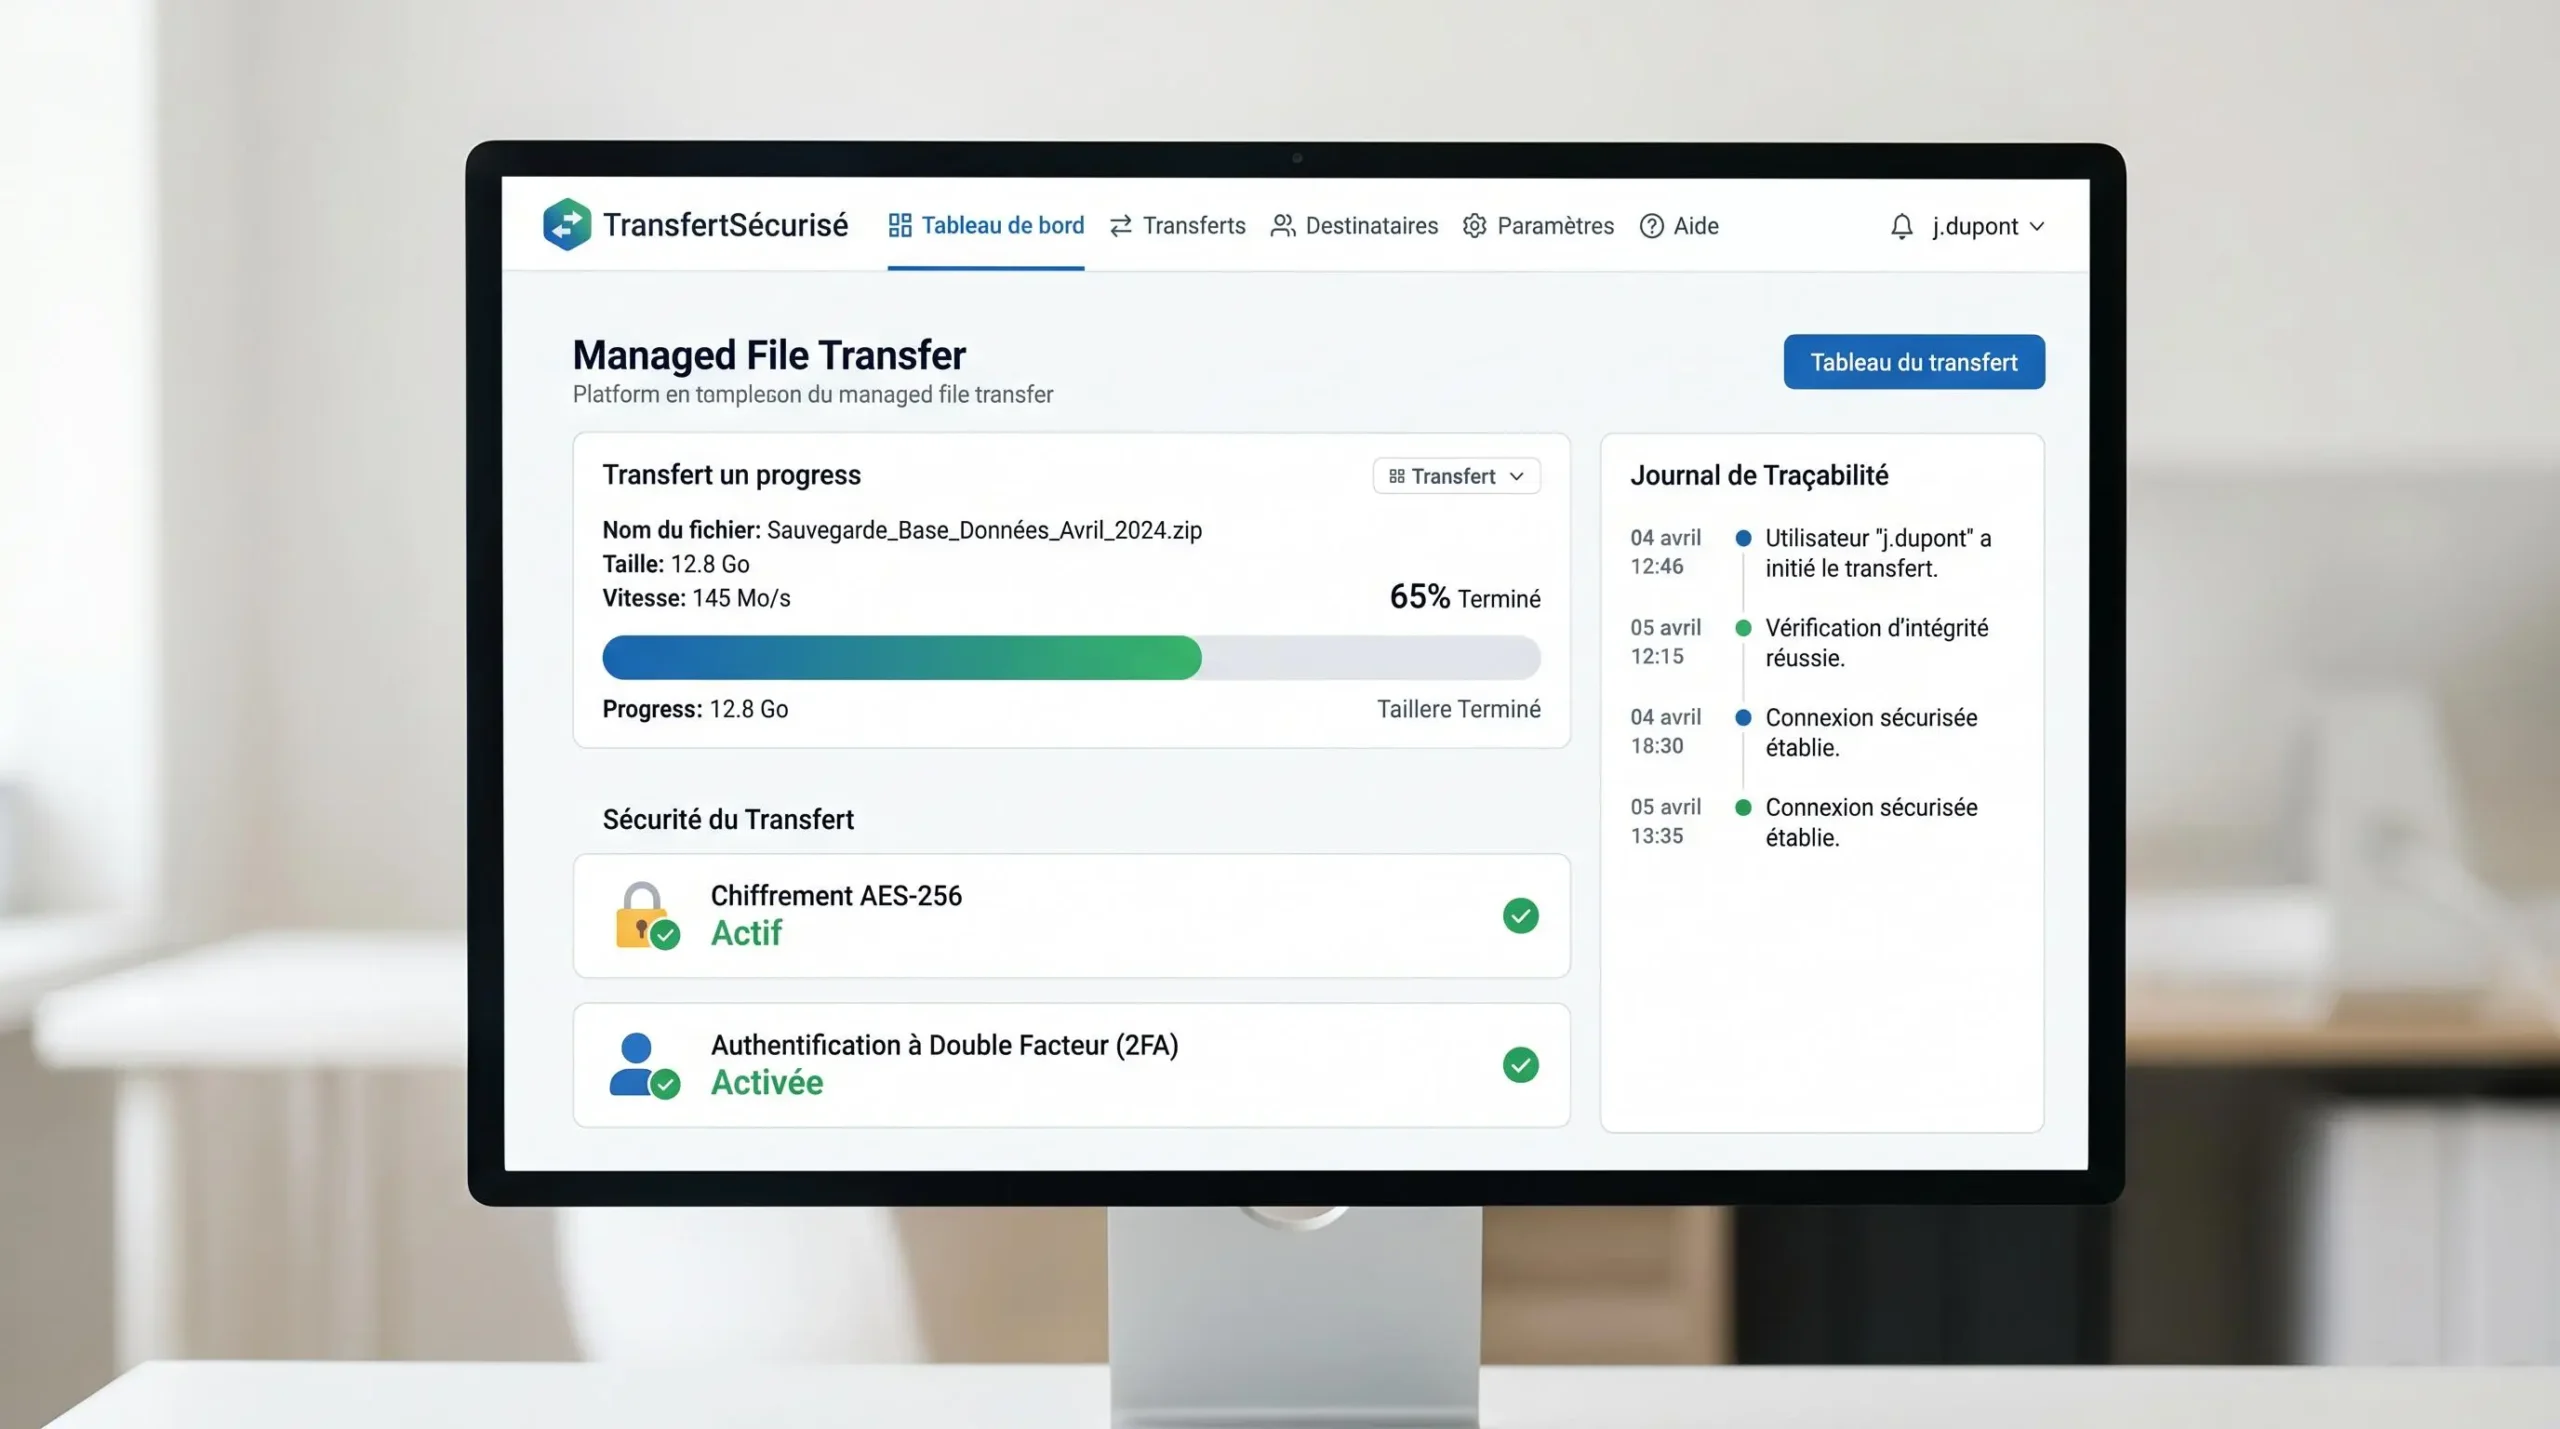The image size is (2560, 1429).
Task: Click Connexion sécurisée établie entry at 13:35
Action: point(1871,822)
